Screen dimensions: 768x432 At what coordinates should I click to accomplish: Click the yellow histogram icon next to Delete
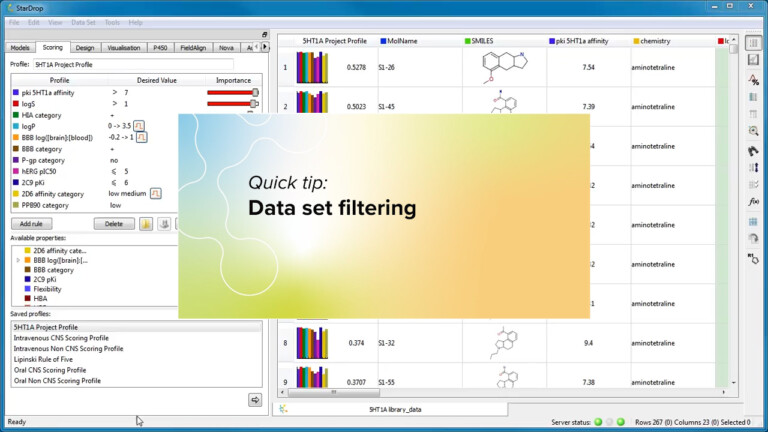coord(146,224)
